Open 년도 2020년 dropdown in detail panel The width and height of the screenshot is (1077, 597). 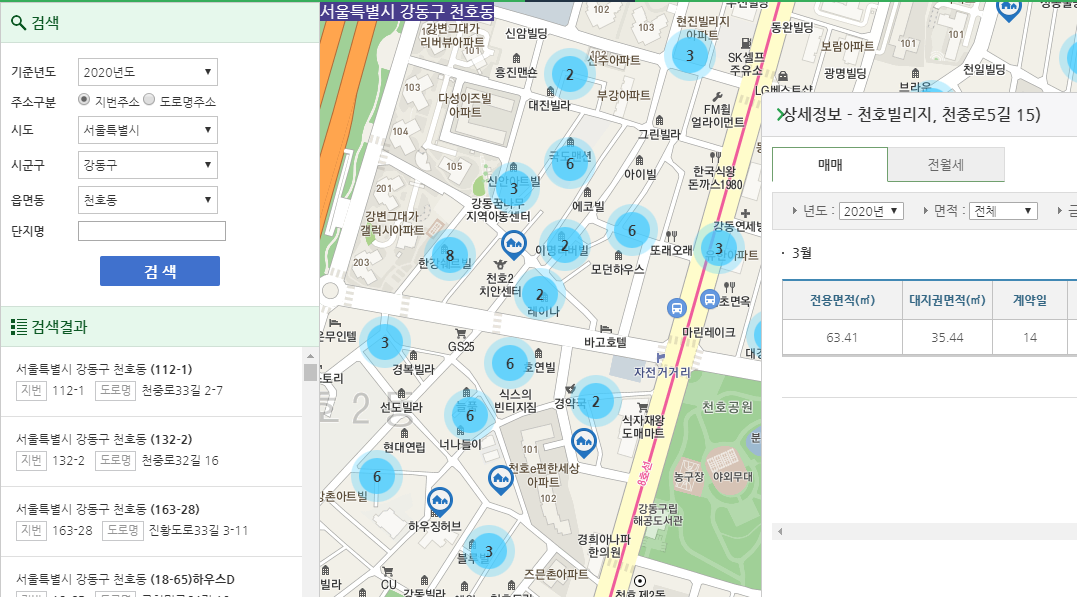871,211
